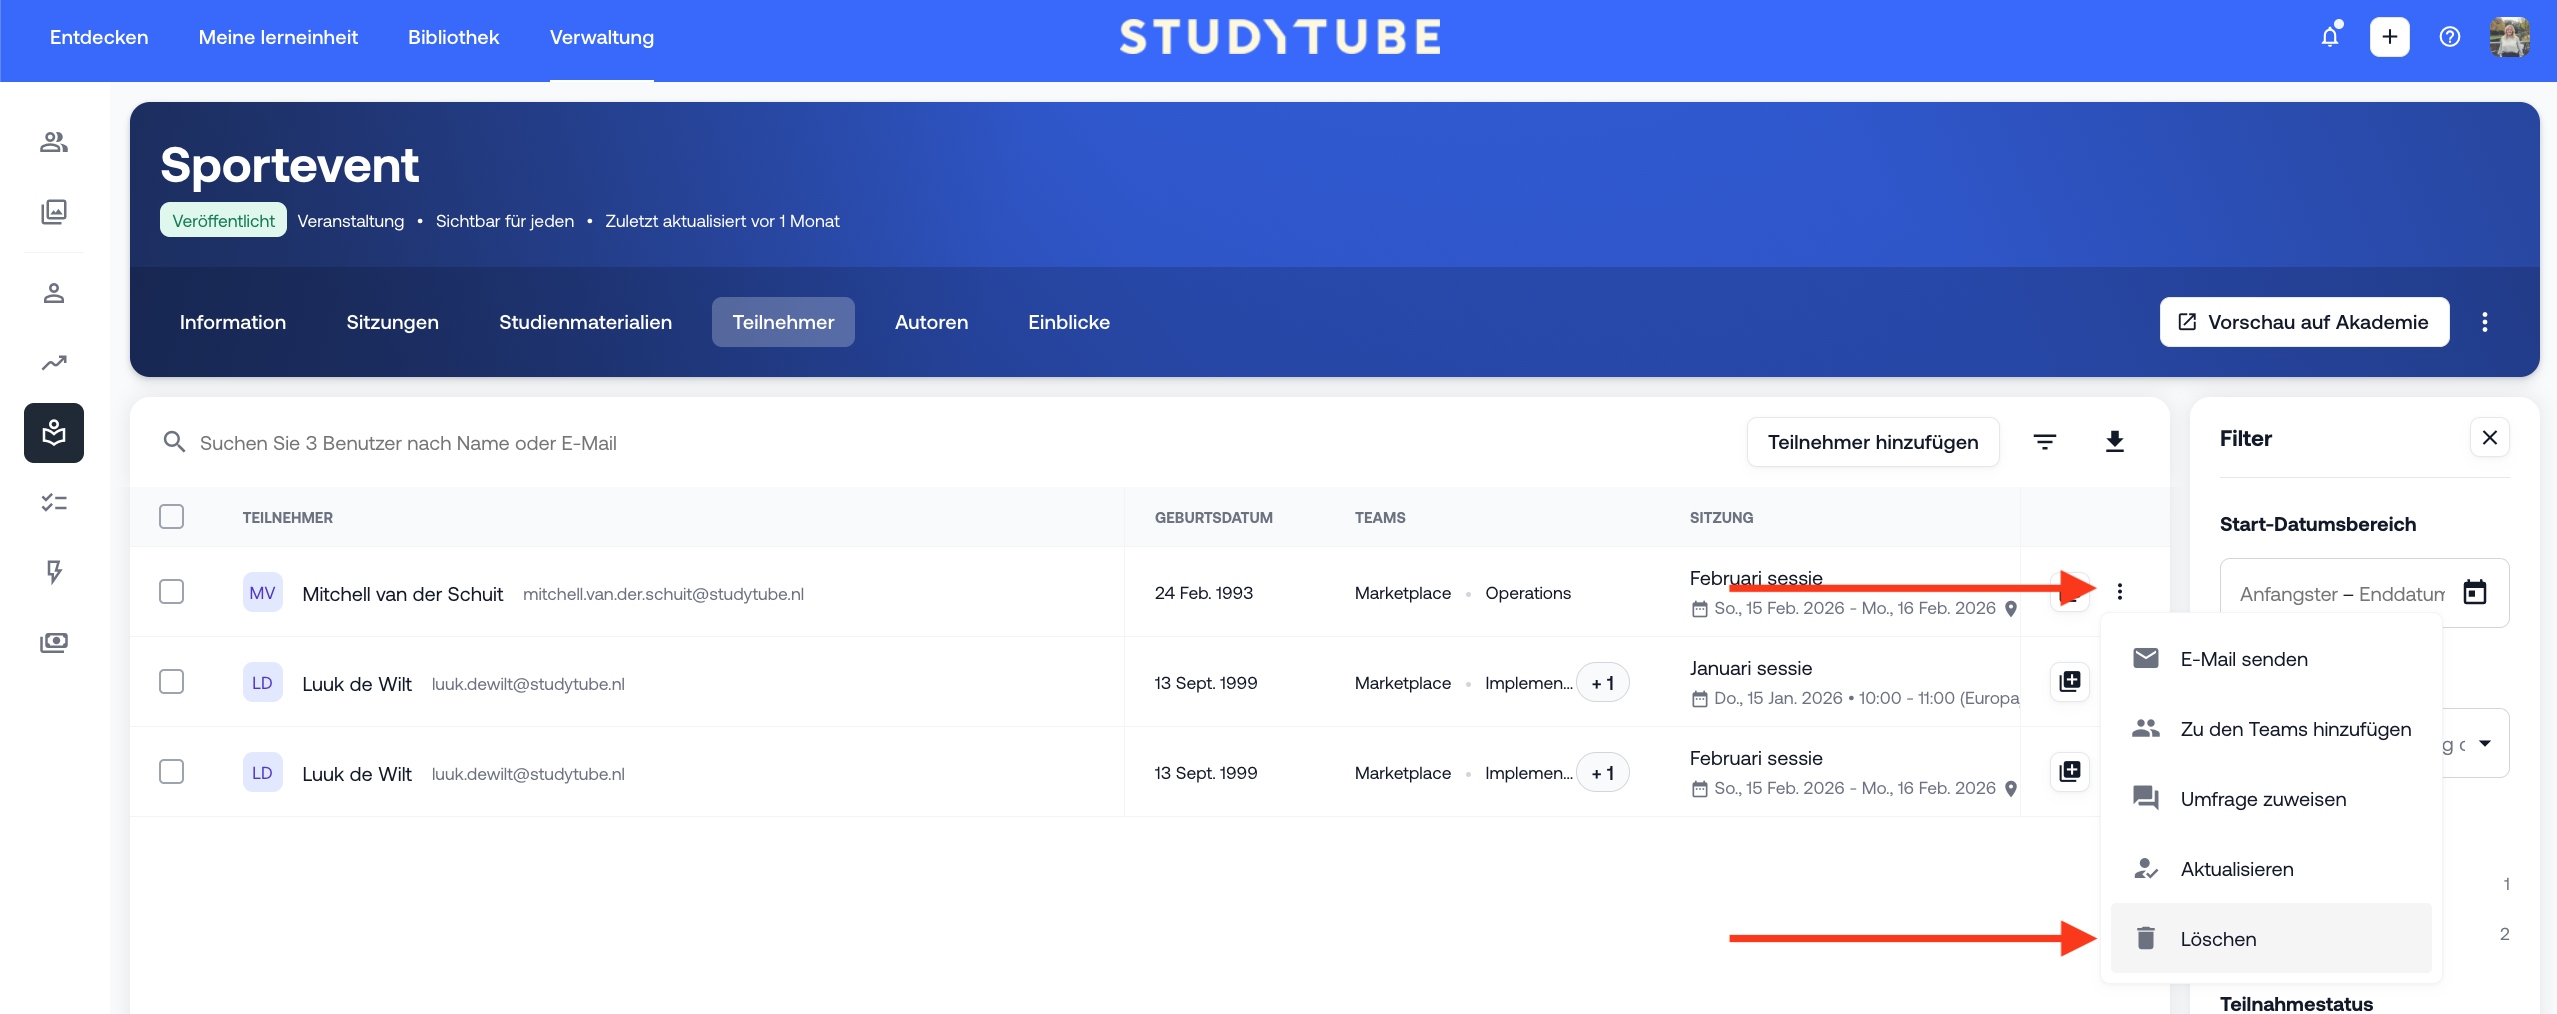Open Mitchell van der Schuit's name
The height and width of the screenshot is (1014, 2557).
point(403,594)
